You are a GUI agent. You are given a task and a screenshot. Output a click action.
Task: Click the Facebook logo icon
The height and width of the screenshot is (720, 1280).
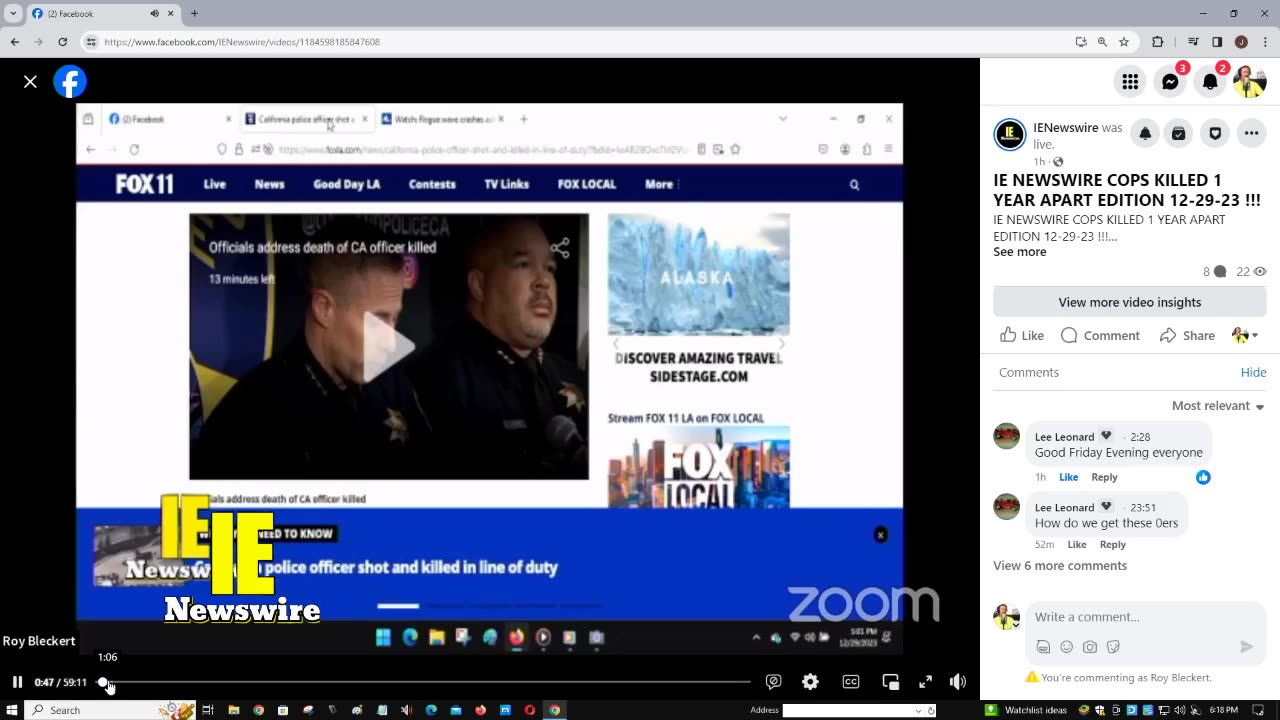coord(70,82)
